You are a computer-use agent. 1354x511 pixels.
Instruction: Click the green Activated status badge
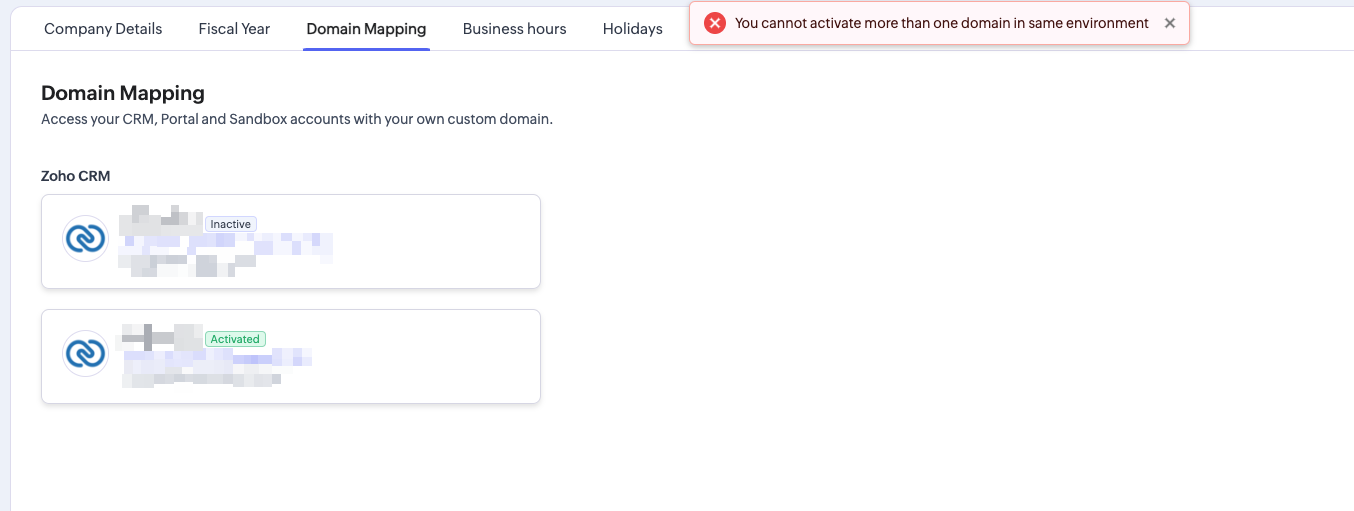pos(235,339)
